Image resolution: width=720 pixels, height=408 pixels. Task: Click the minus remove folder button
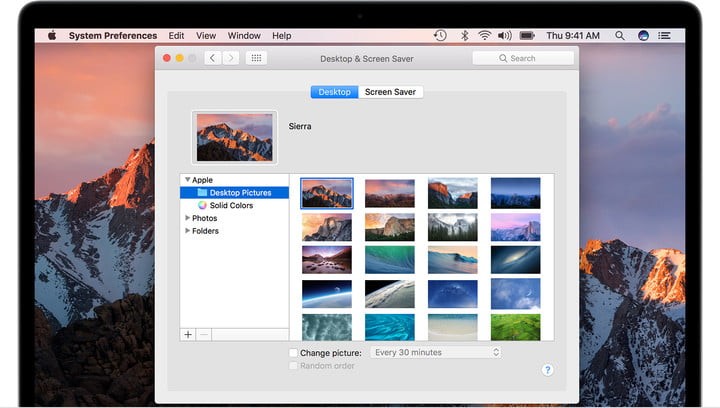click(204, 335)
